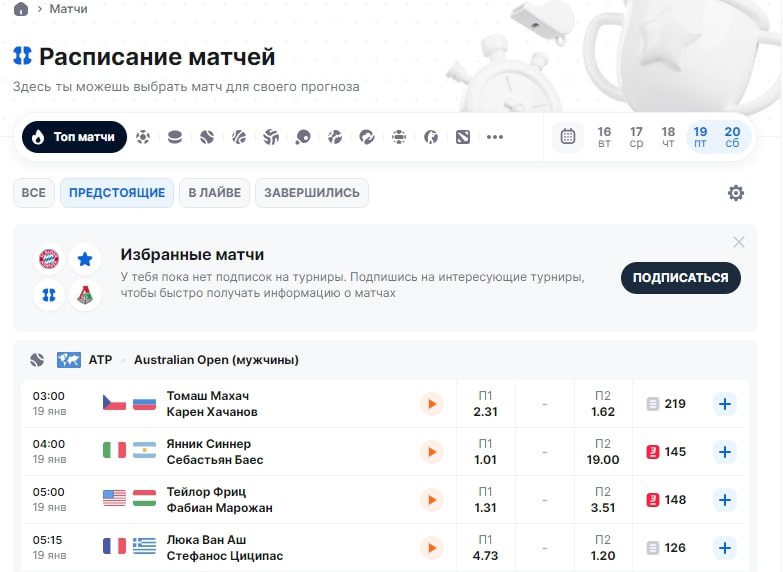Screen dimensions: 783x572
Task: Add prediction for Синнер – Баес match
Action: click(725, 452)
